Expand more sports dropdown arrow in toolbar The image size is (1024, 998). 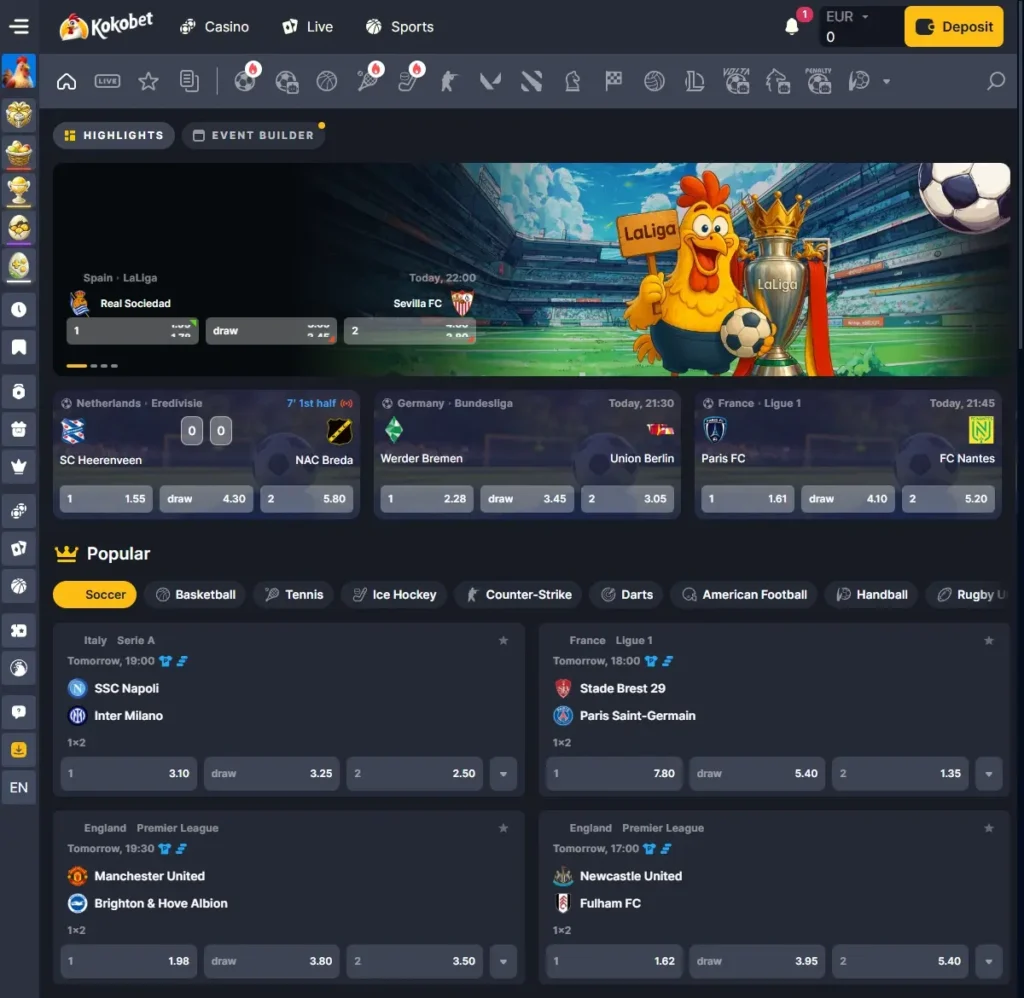pyautogui.click(x=886, y=82)
